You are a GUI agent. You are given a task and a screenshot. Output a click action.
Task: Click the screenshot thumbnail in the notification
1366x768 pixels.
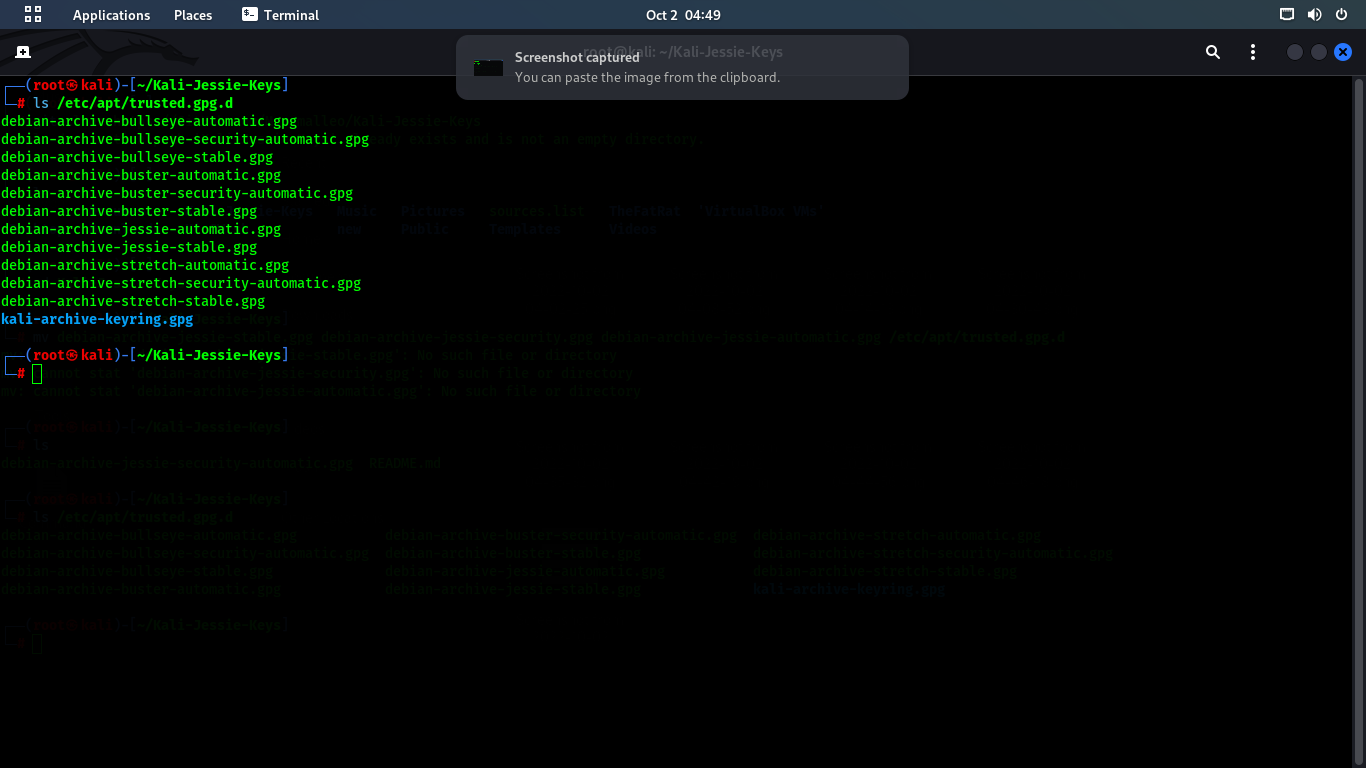pos(487,67)
